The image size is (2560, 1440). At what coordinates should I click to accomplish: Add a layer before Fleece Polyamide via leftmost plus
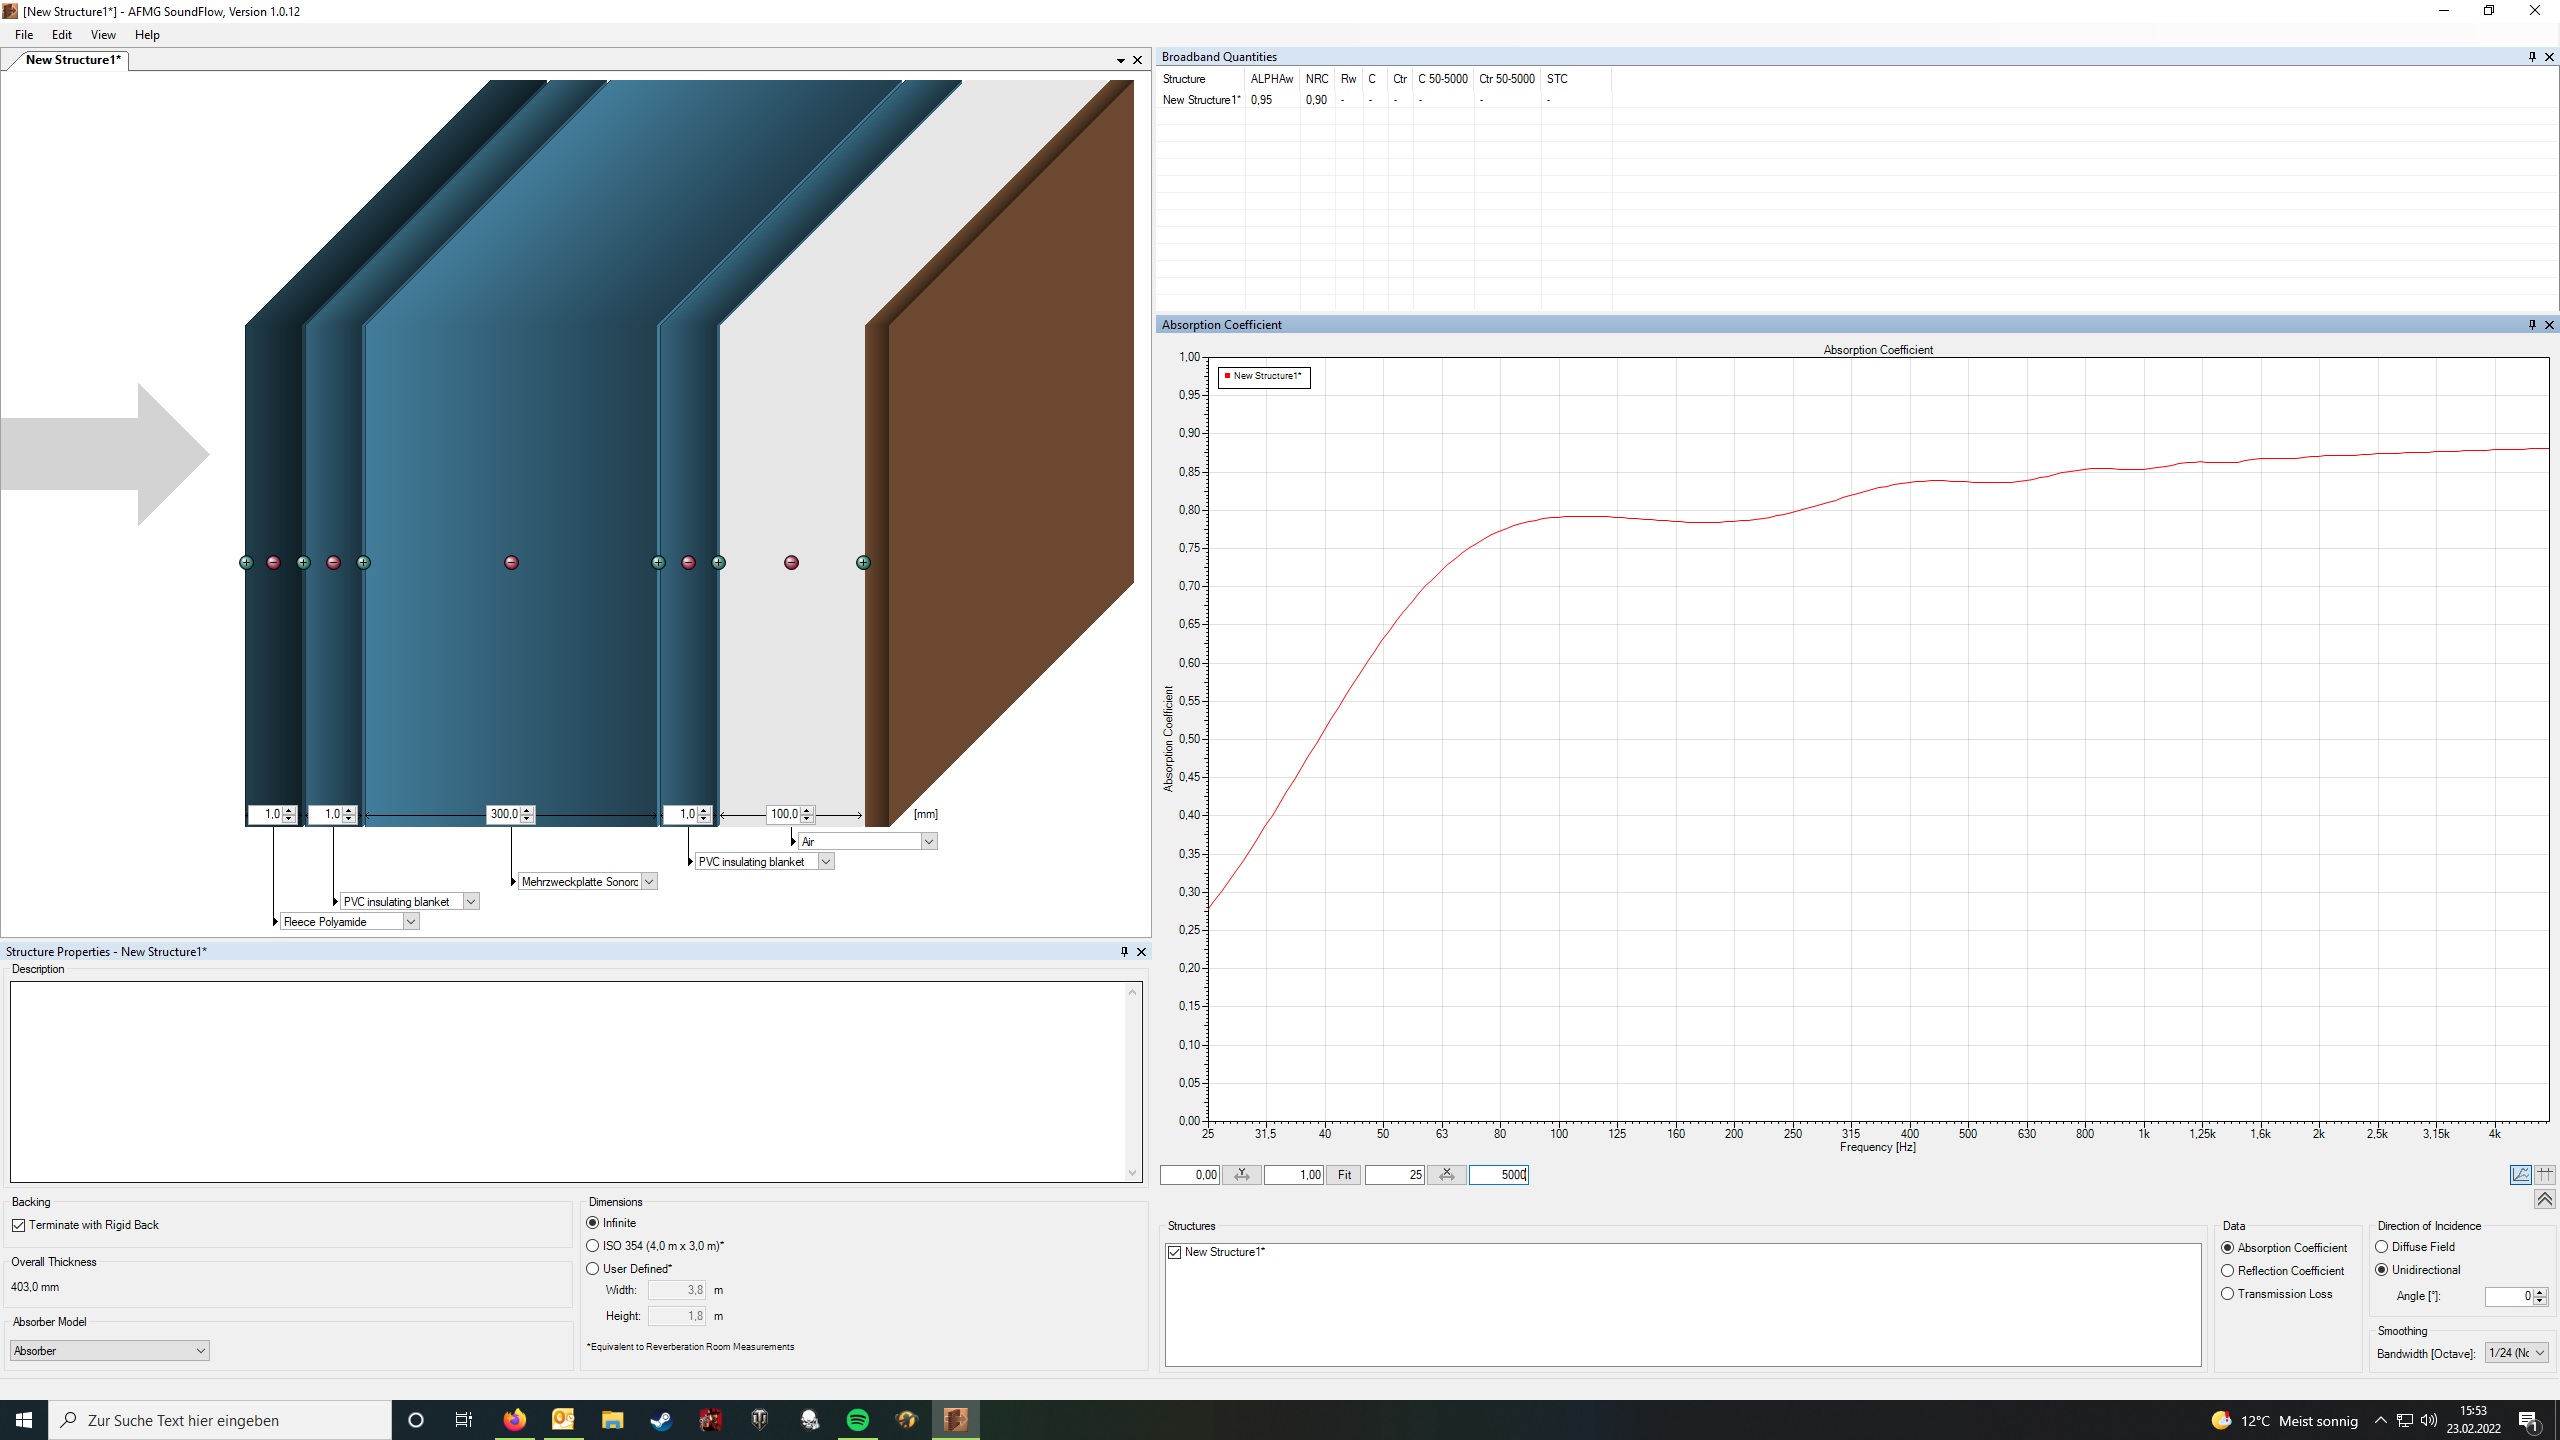pos(246,563)
